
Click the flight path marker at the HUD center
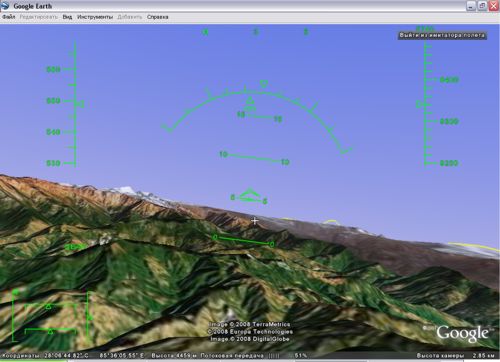250,196
